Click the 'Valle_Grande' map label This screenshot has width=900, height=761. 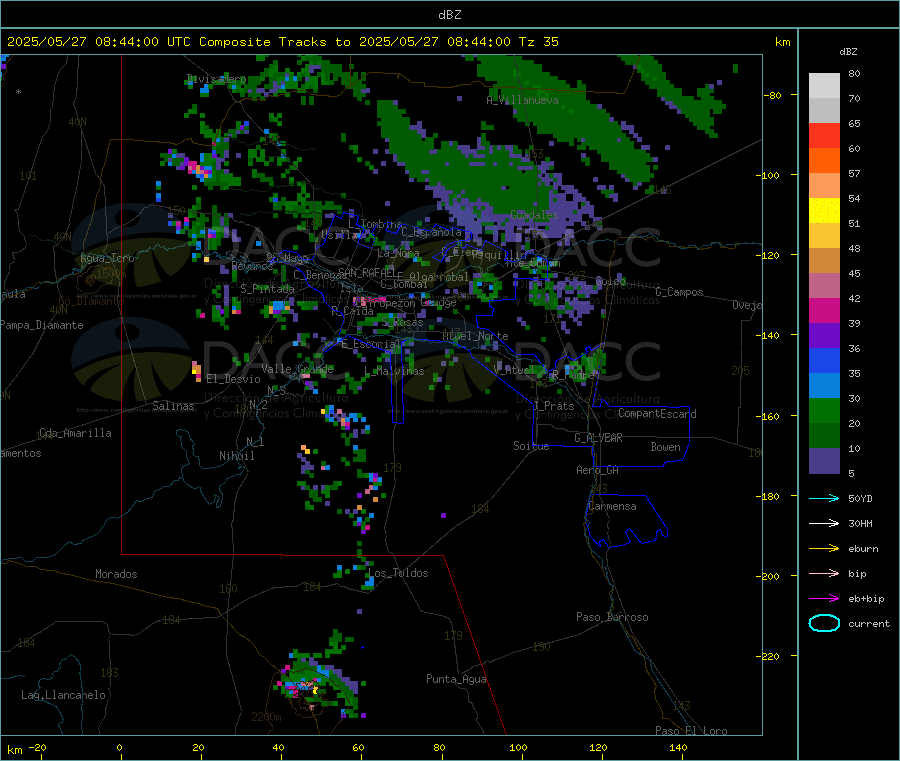click(297, 369)
